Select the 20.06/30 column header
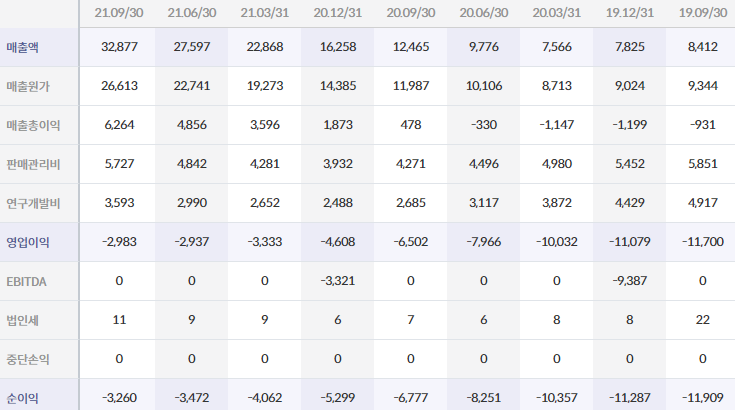Viewport: 735px width, 410px height. 484,13
